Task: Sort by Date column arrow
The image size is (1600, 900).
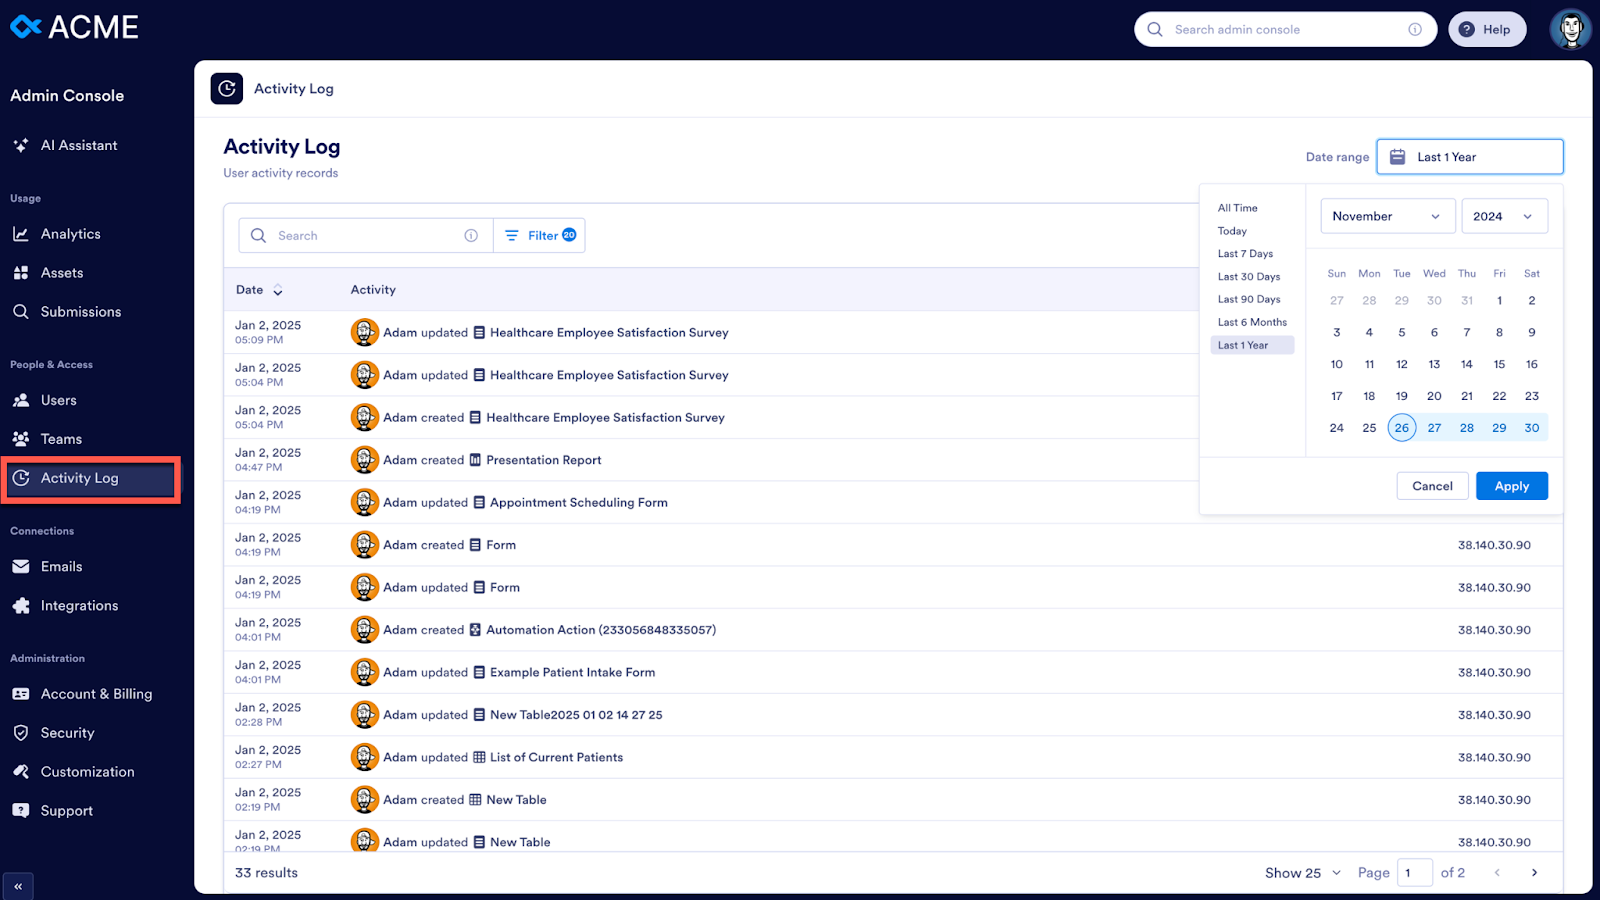Action: tap(278, 291)
